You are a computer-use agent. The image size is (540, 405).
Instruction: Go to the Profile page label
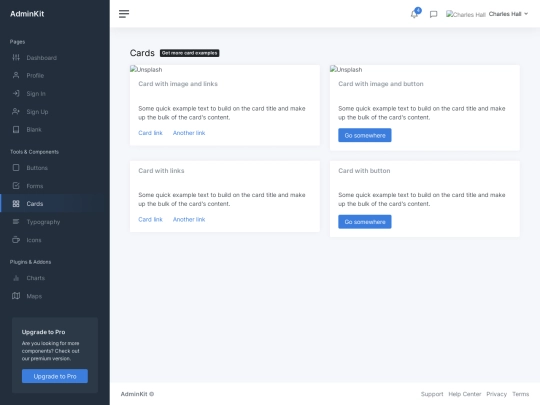pyautogui.click(x=35, y=76)
